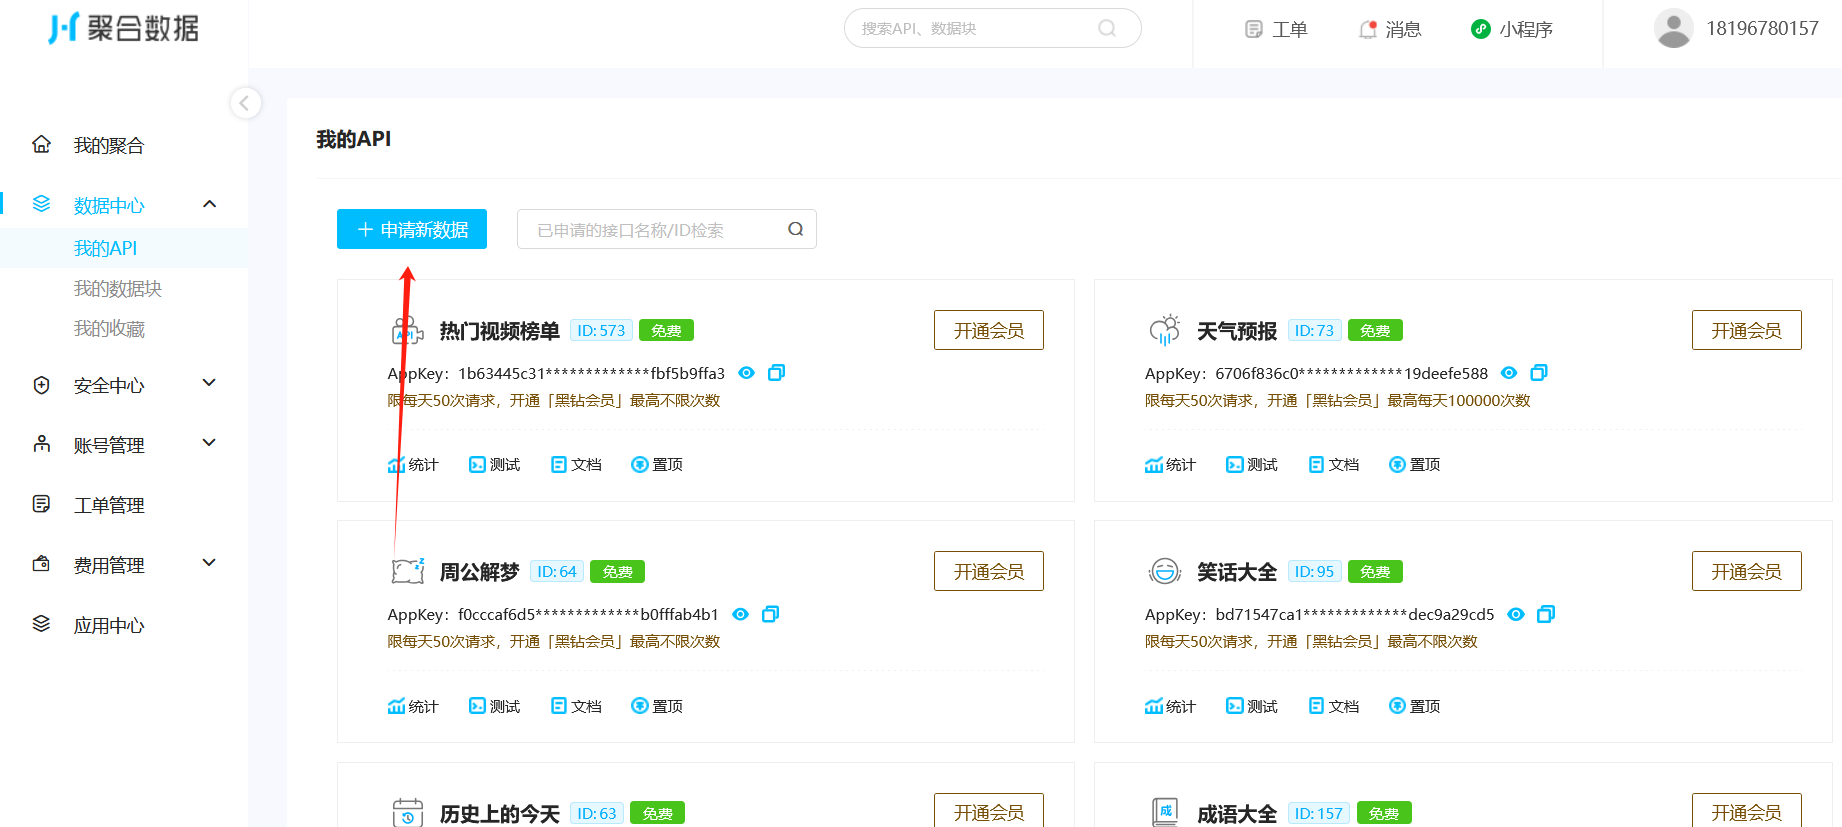Click the ID: 573 tag
Image resolution: width=1842 pixels, height=827 pixels.
point(601,330)
